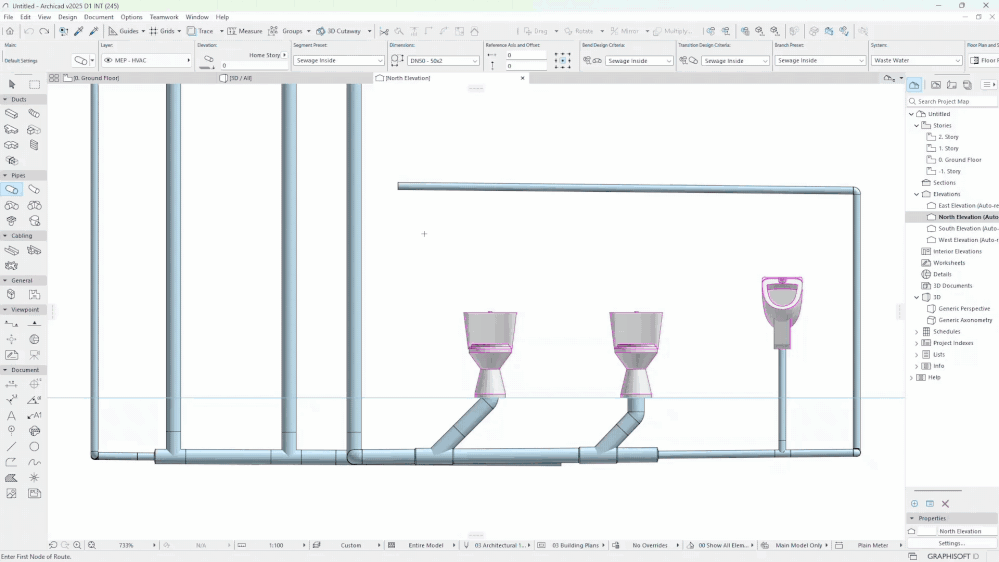Select South Elevation in tree
This screenshot has width=999, height=562.
point(967,229)
